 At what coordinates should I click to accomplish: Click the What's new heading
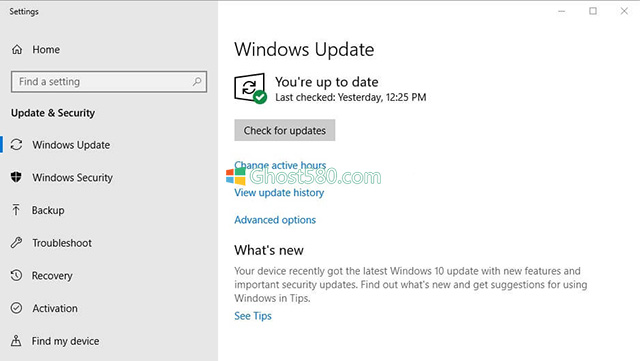[x=269, y=250]
